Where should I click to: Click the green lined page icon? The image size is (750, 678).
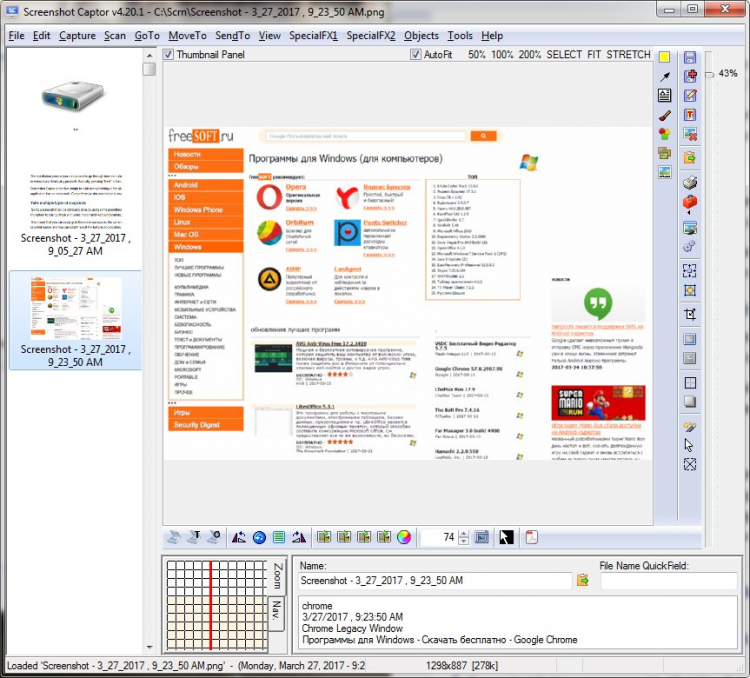279,537
